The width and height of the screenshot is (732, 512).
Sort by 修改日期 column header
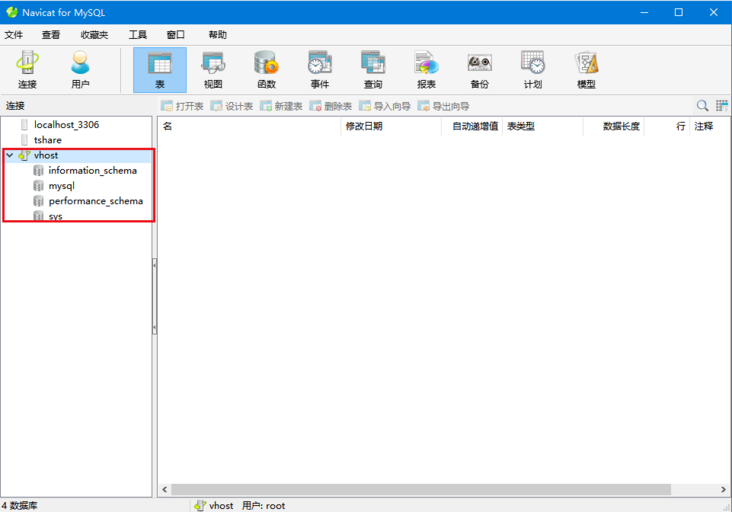pyautogui.click(x=391, y=126)
